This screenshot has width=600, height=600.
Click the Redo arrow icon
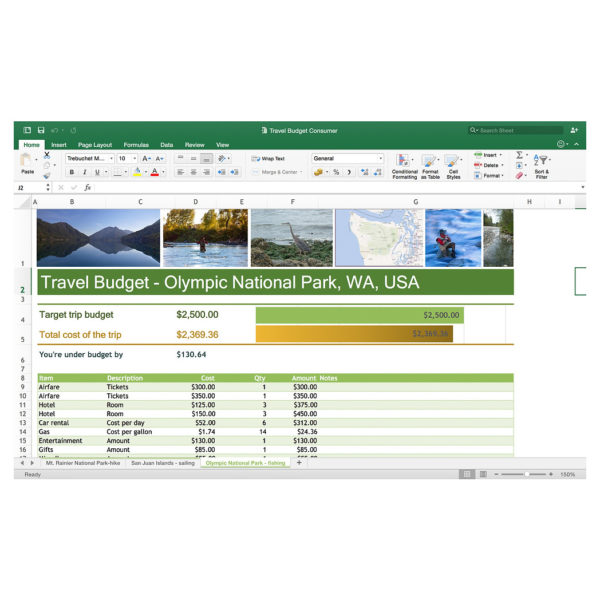click(73, 130)
